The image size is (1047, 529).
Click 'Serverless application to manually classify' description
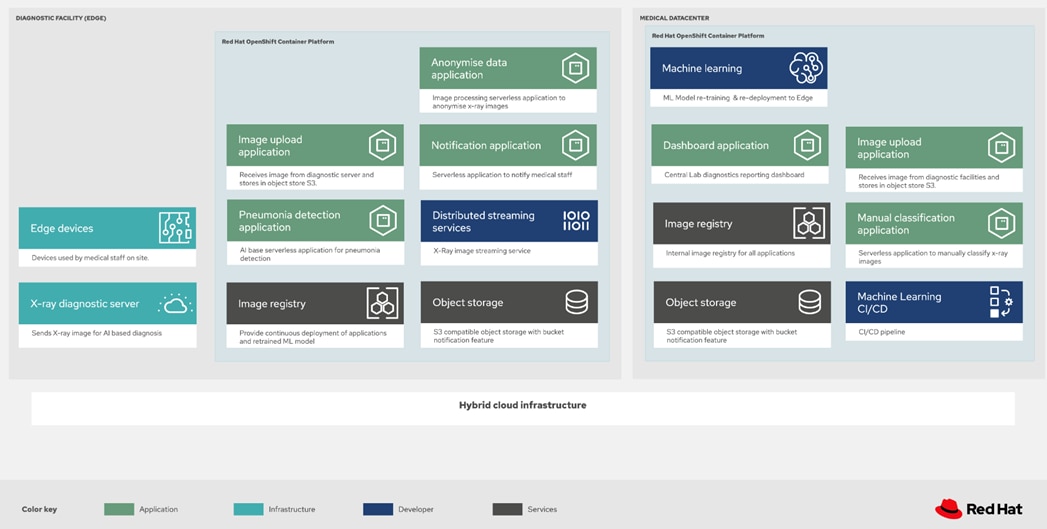(933, 257)
